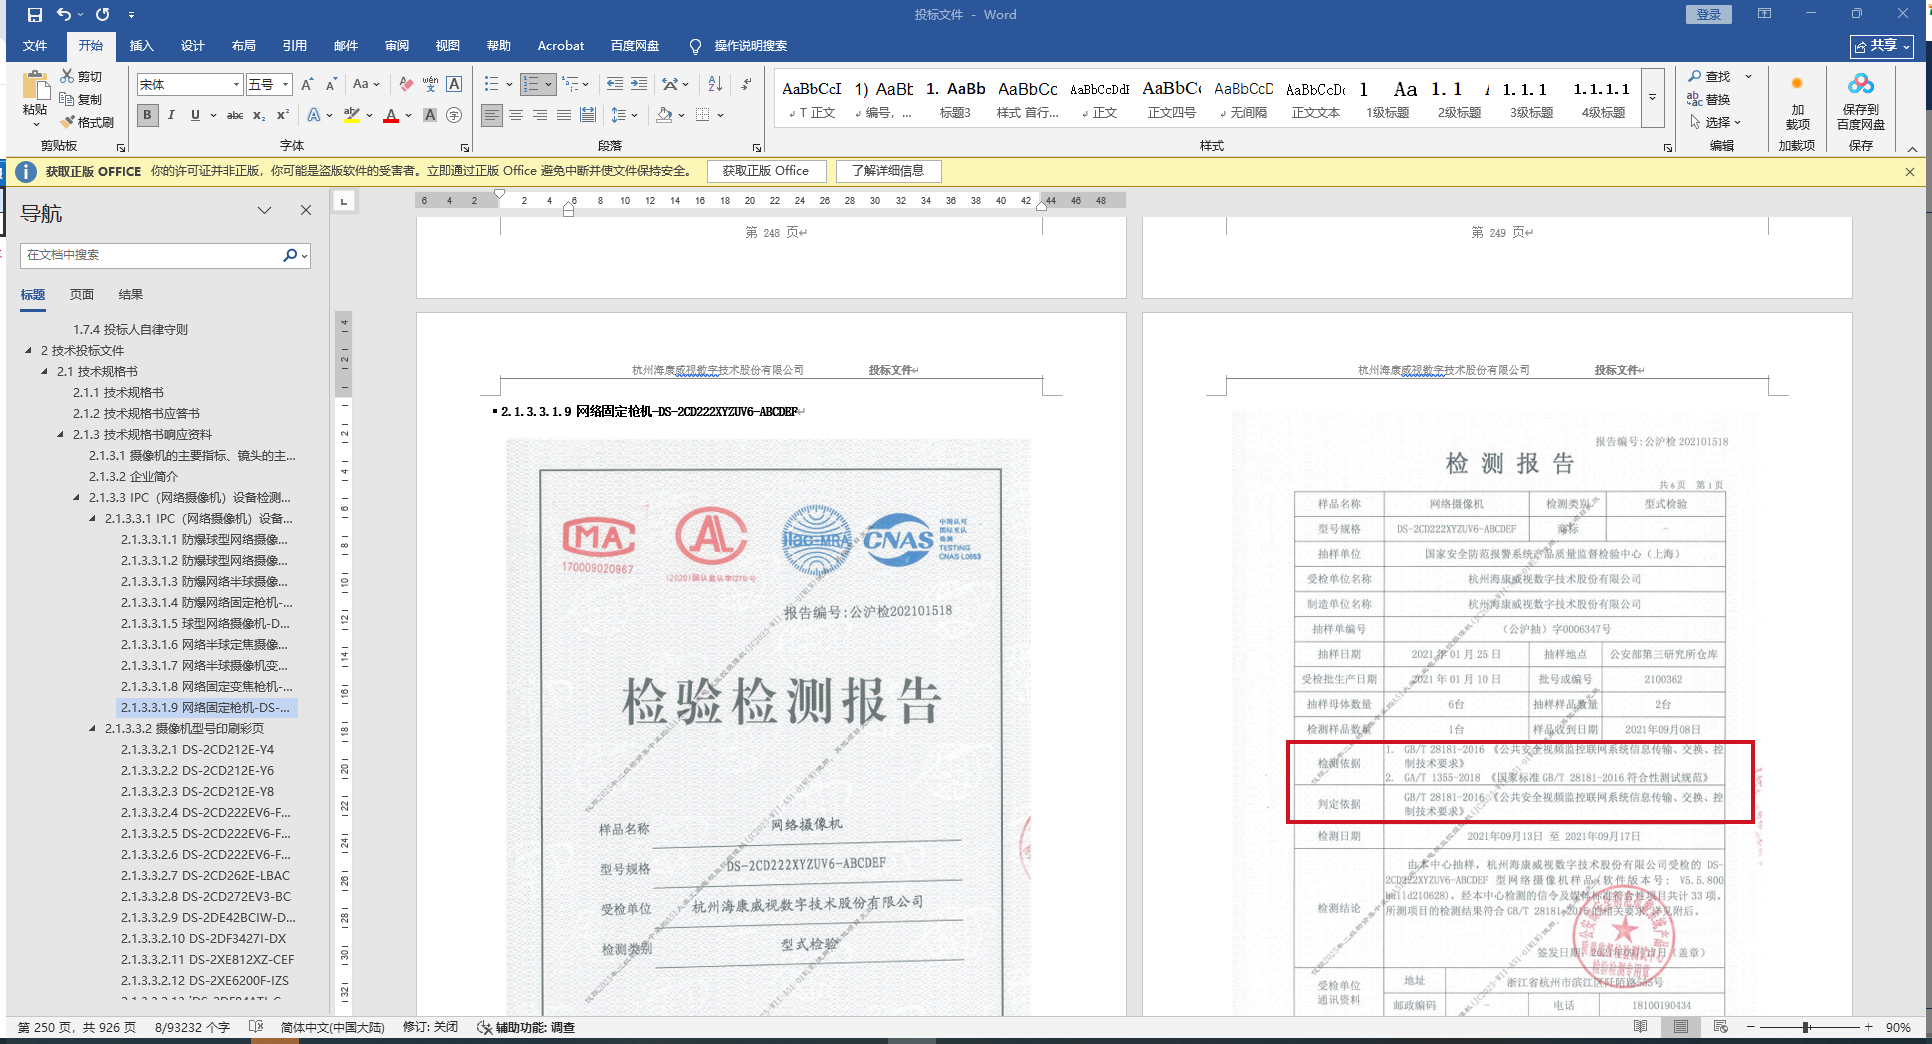
Task: Toggle Strikethrough formatting
Action: [x=235, y=115]
